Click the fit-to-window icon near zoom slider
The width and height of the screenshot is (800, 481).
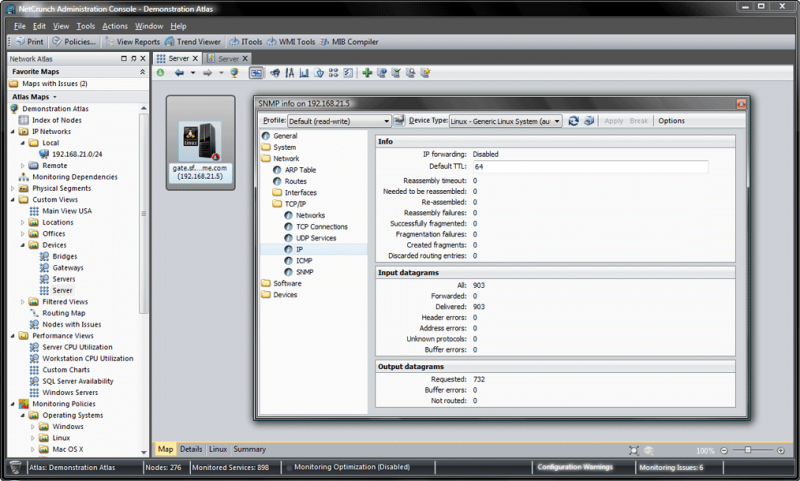[x=634, y=450]
